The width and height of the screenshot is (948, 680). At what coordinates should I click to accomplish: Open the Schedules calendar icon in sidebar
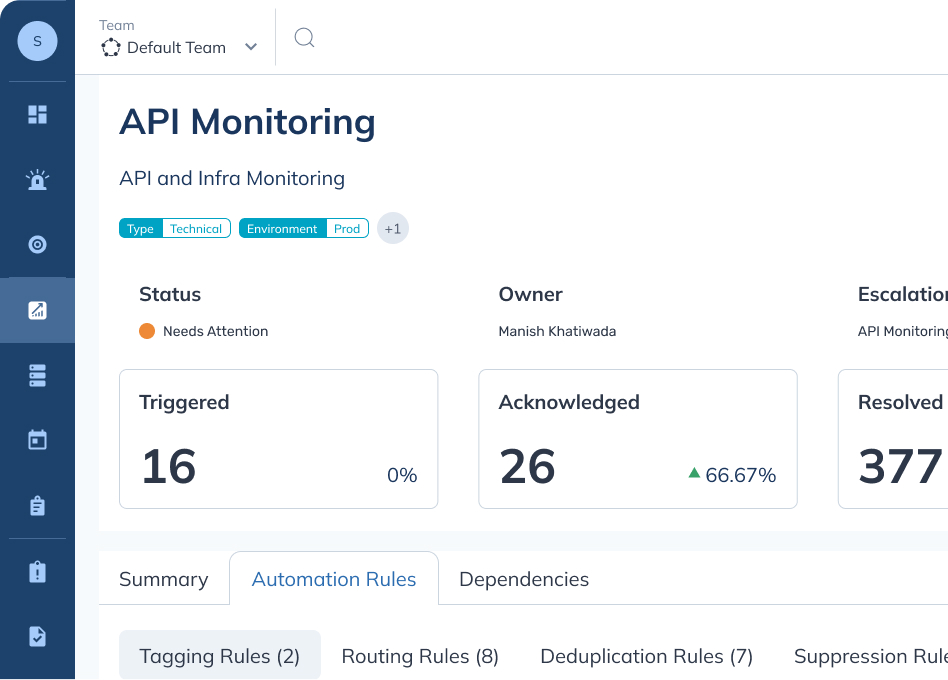[x=37, y=440]
